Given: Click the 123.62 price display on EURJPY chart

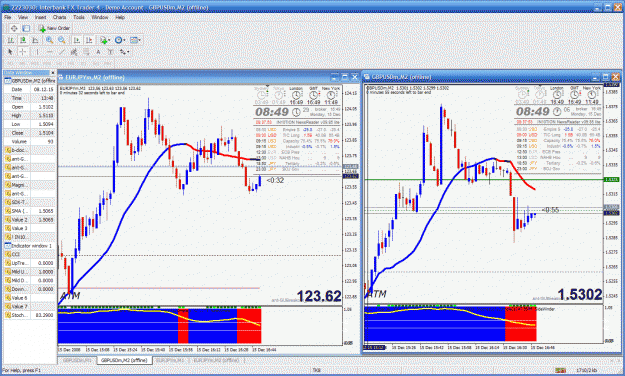Looking at the screenshot, I should click(319, 296).
